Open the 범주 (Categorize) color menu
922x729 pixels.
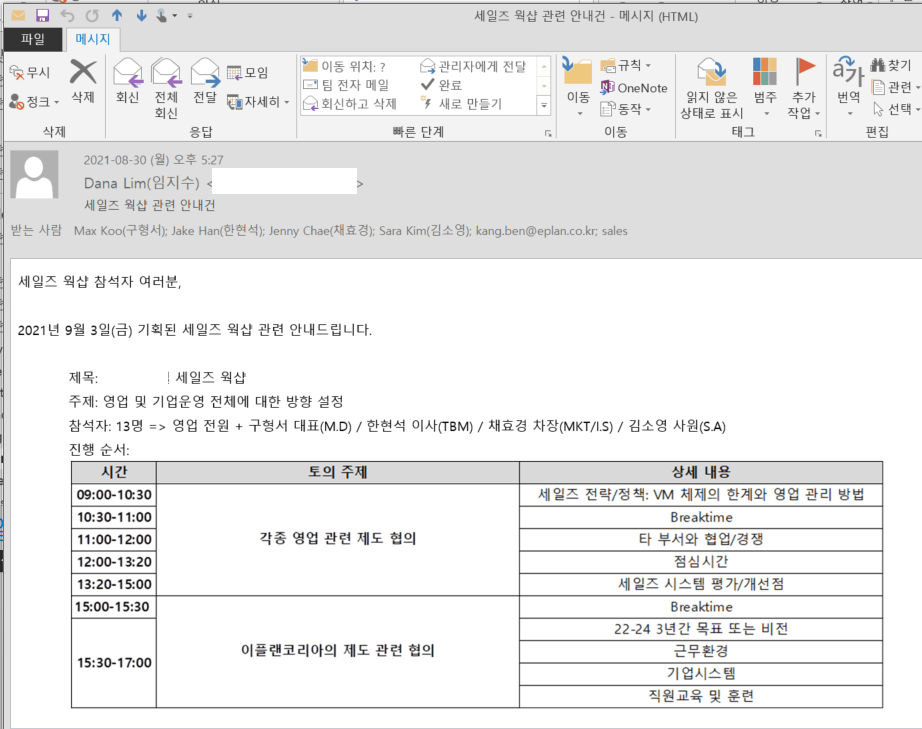point(765,87)
